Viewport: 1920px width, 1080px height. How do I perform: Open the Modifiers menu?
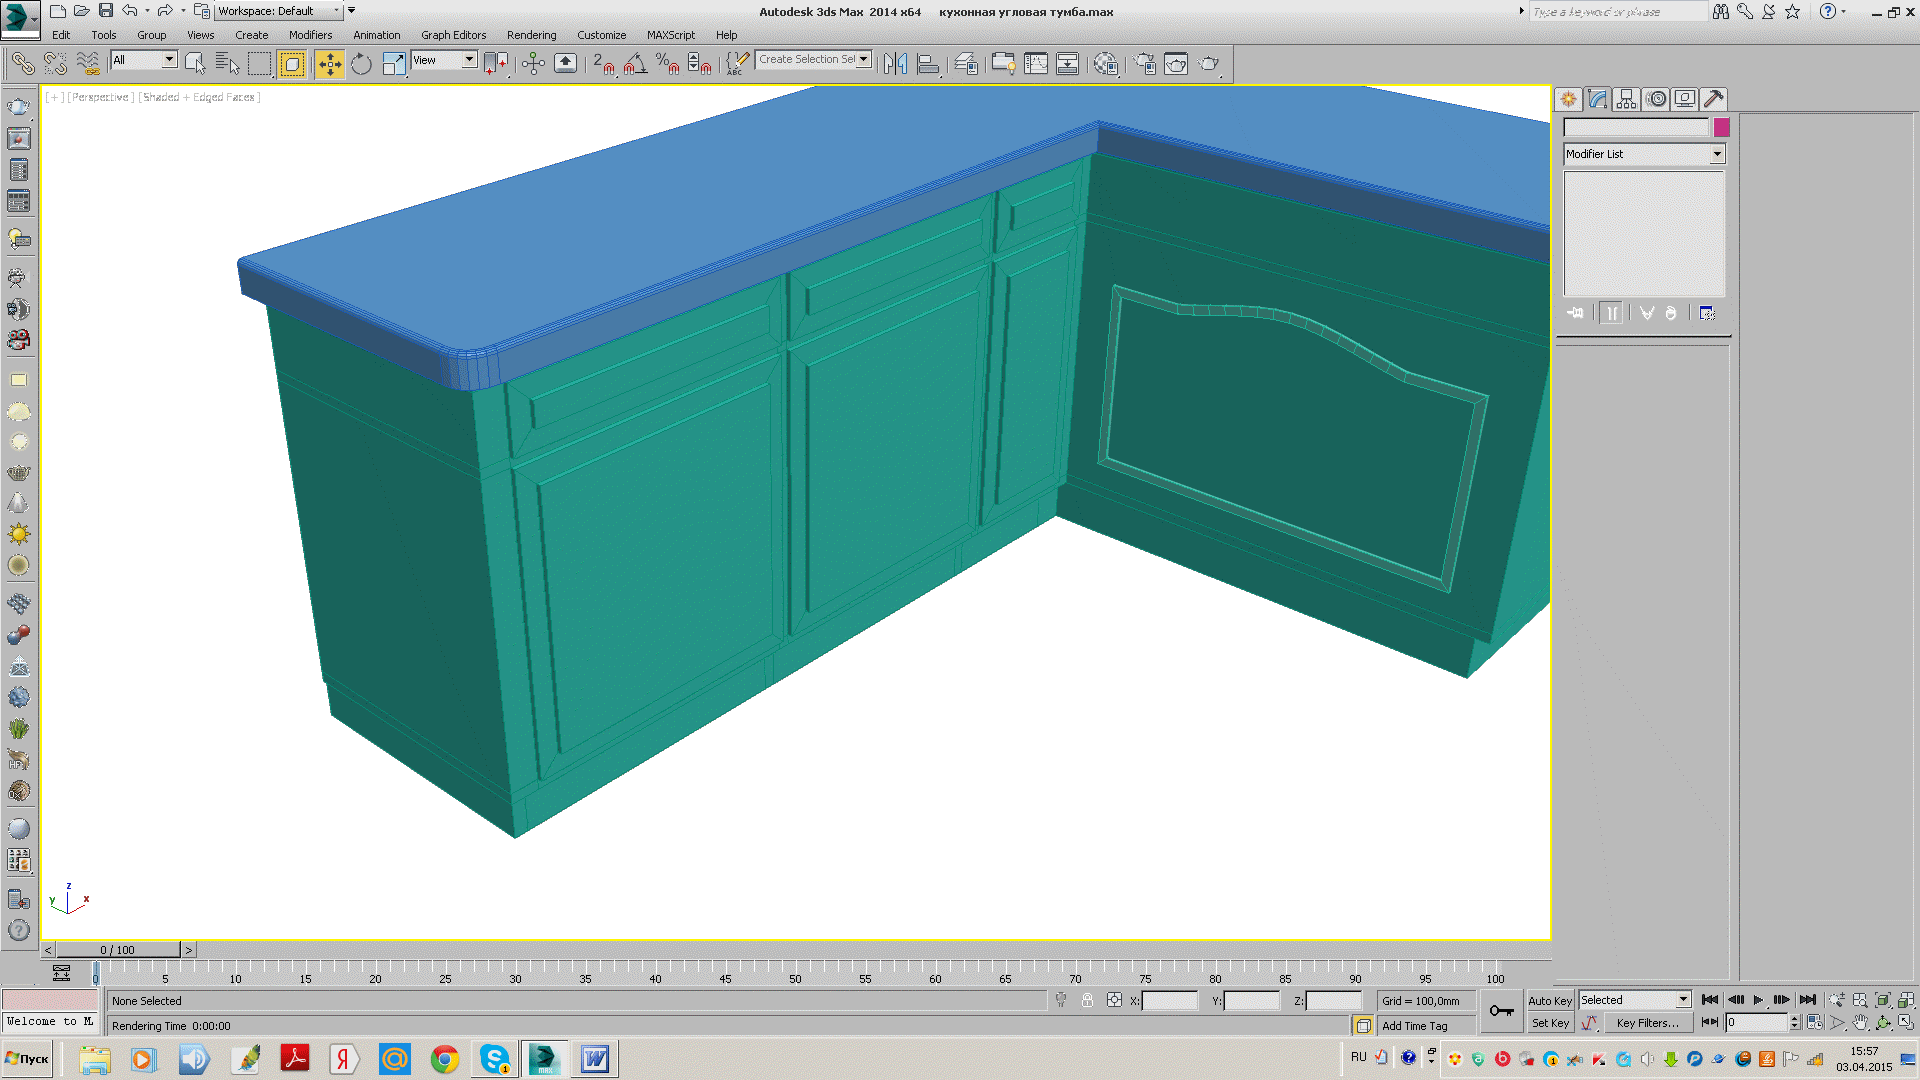(x=310, y=35)
